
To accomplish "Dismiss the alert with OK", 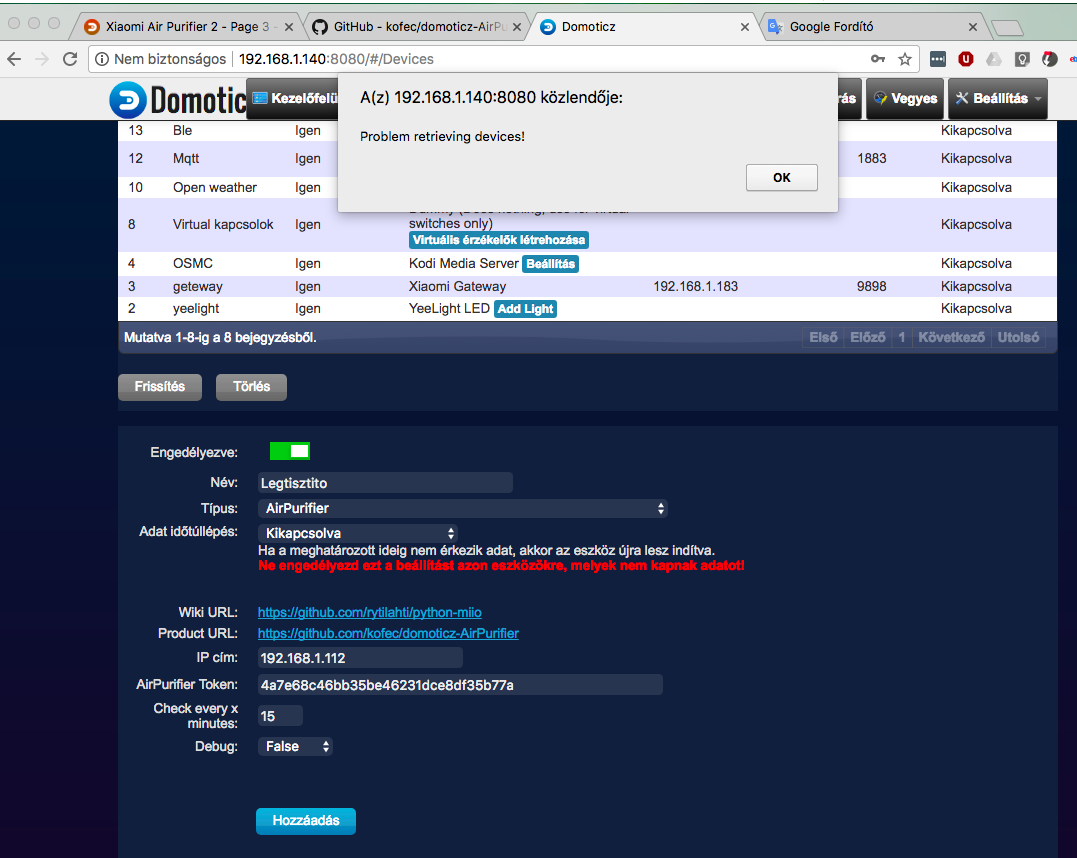I will pos(782,177).
